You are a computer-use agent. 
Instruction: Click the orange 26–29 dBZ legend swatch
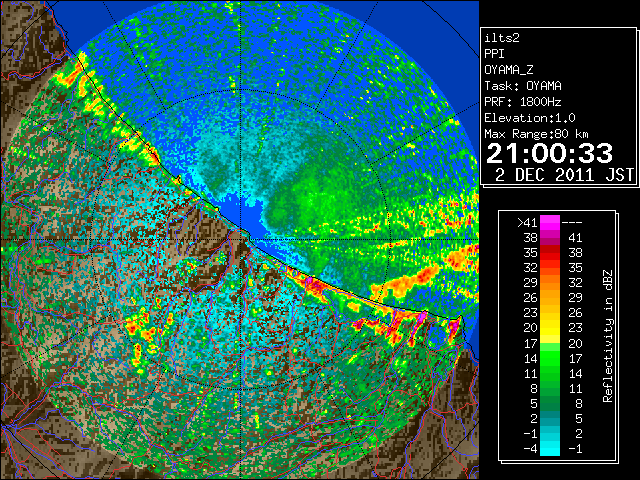pos(550,298)
